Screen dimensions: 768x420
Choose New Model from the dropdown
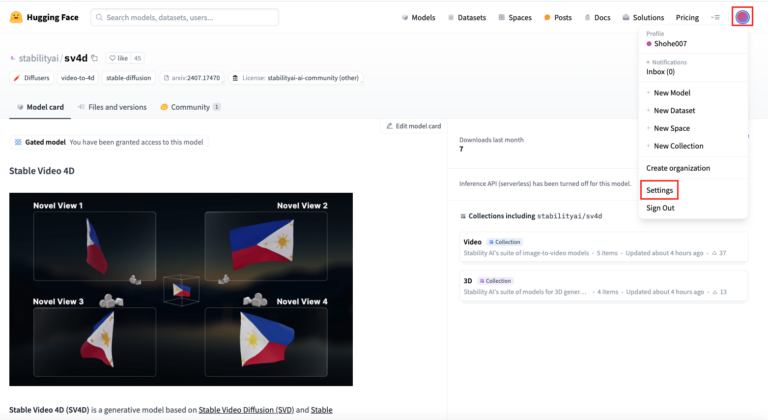coord(672,93)
